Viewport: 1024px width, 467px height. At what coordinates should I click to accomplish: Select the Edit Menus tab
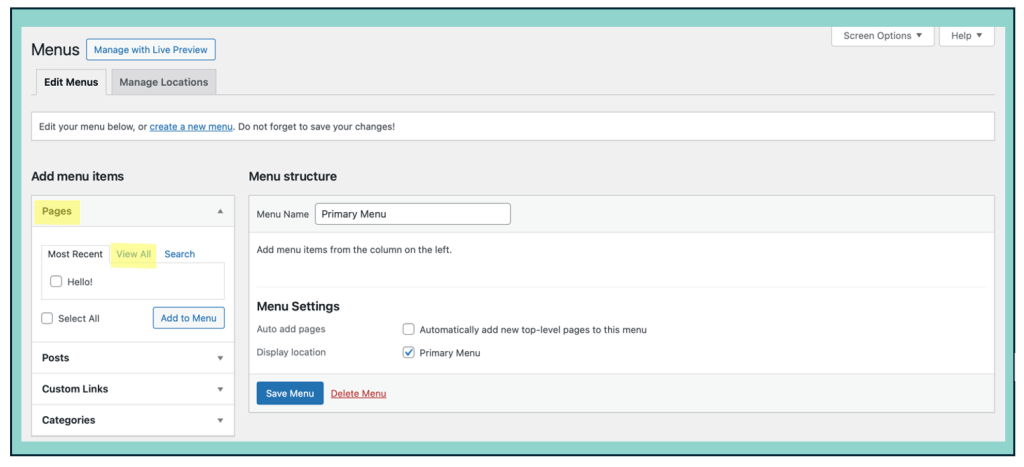71,82
